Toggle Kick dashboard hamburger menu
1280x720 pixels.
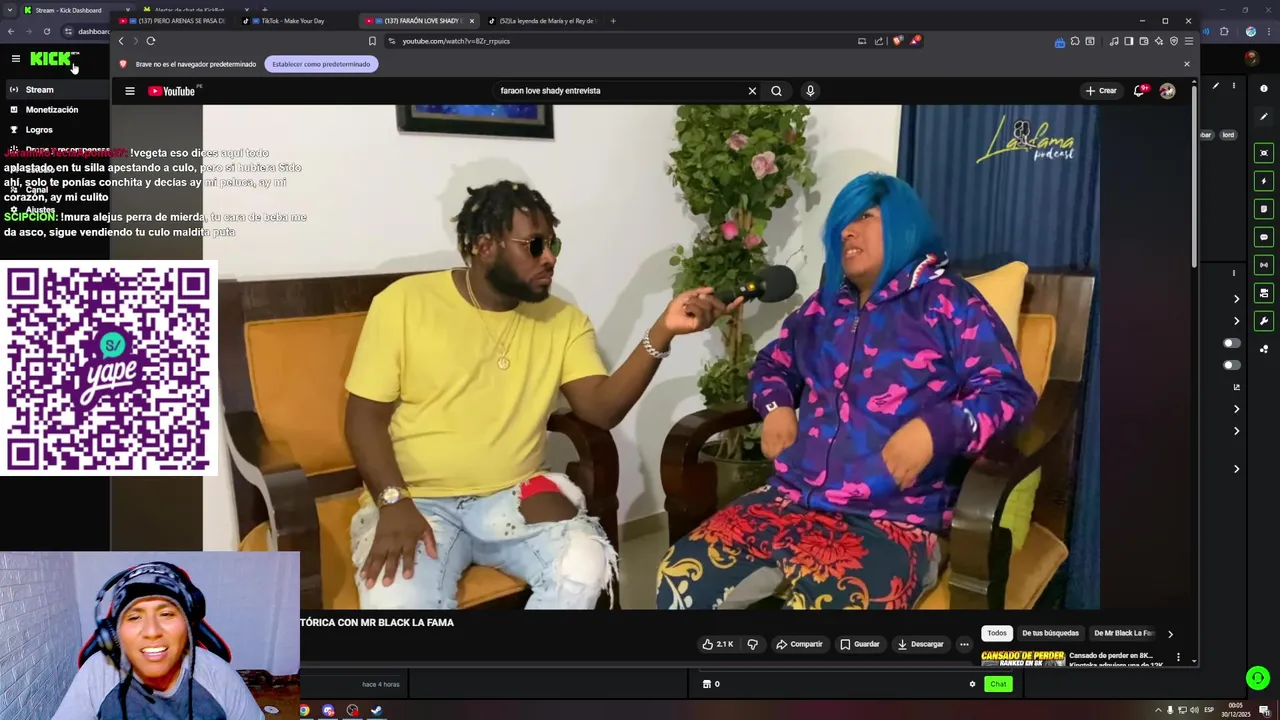[x=15, y=59]
